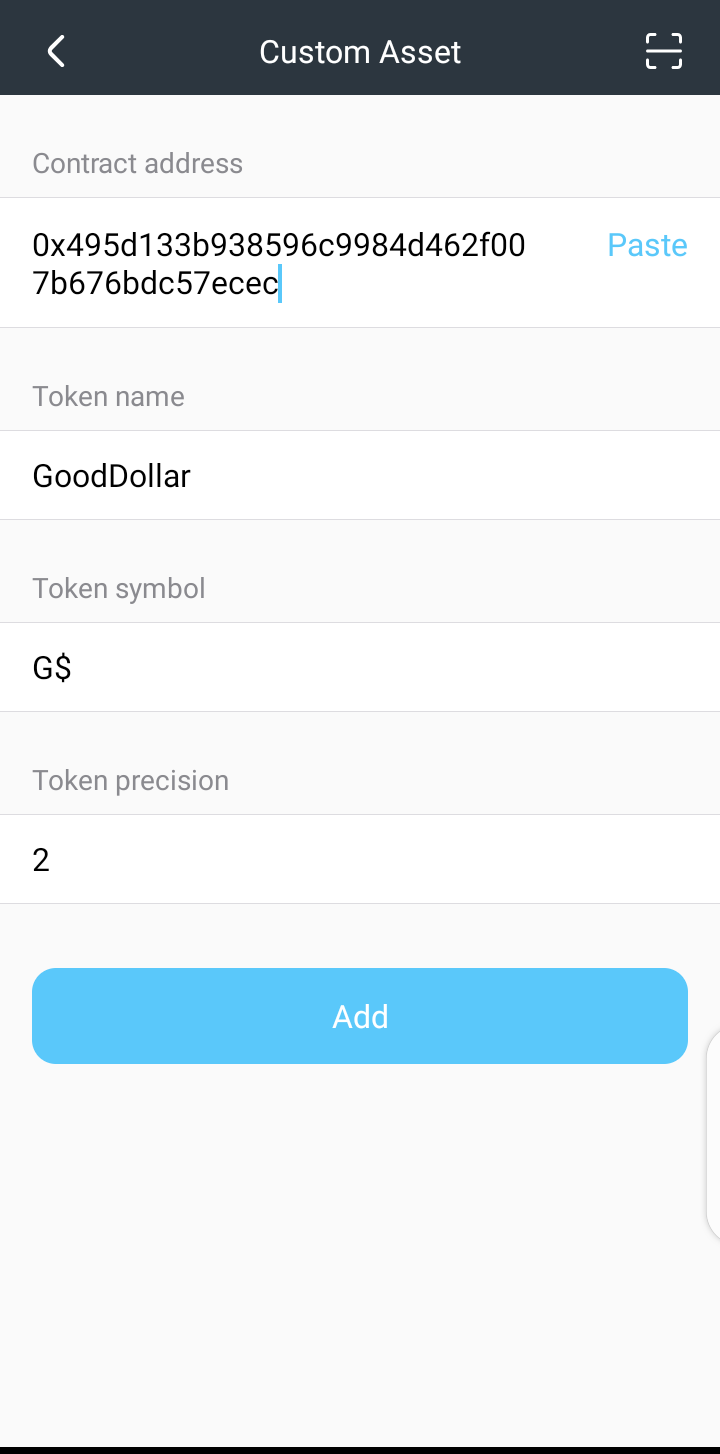This screenshot has height=1454, width=720.
Task: Edit the G$ token symbol field
Action: (52, 668)
